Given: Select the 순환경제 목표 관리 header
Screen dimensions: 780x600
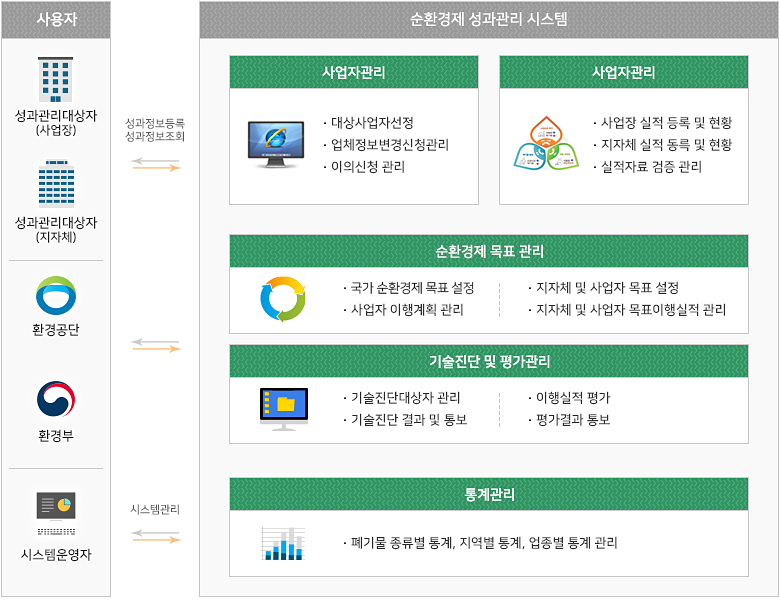Looking at the screenshot, I should (489, 251).
